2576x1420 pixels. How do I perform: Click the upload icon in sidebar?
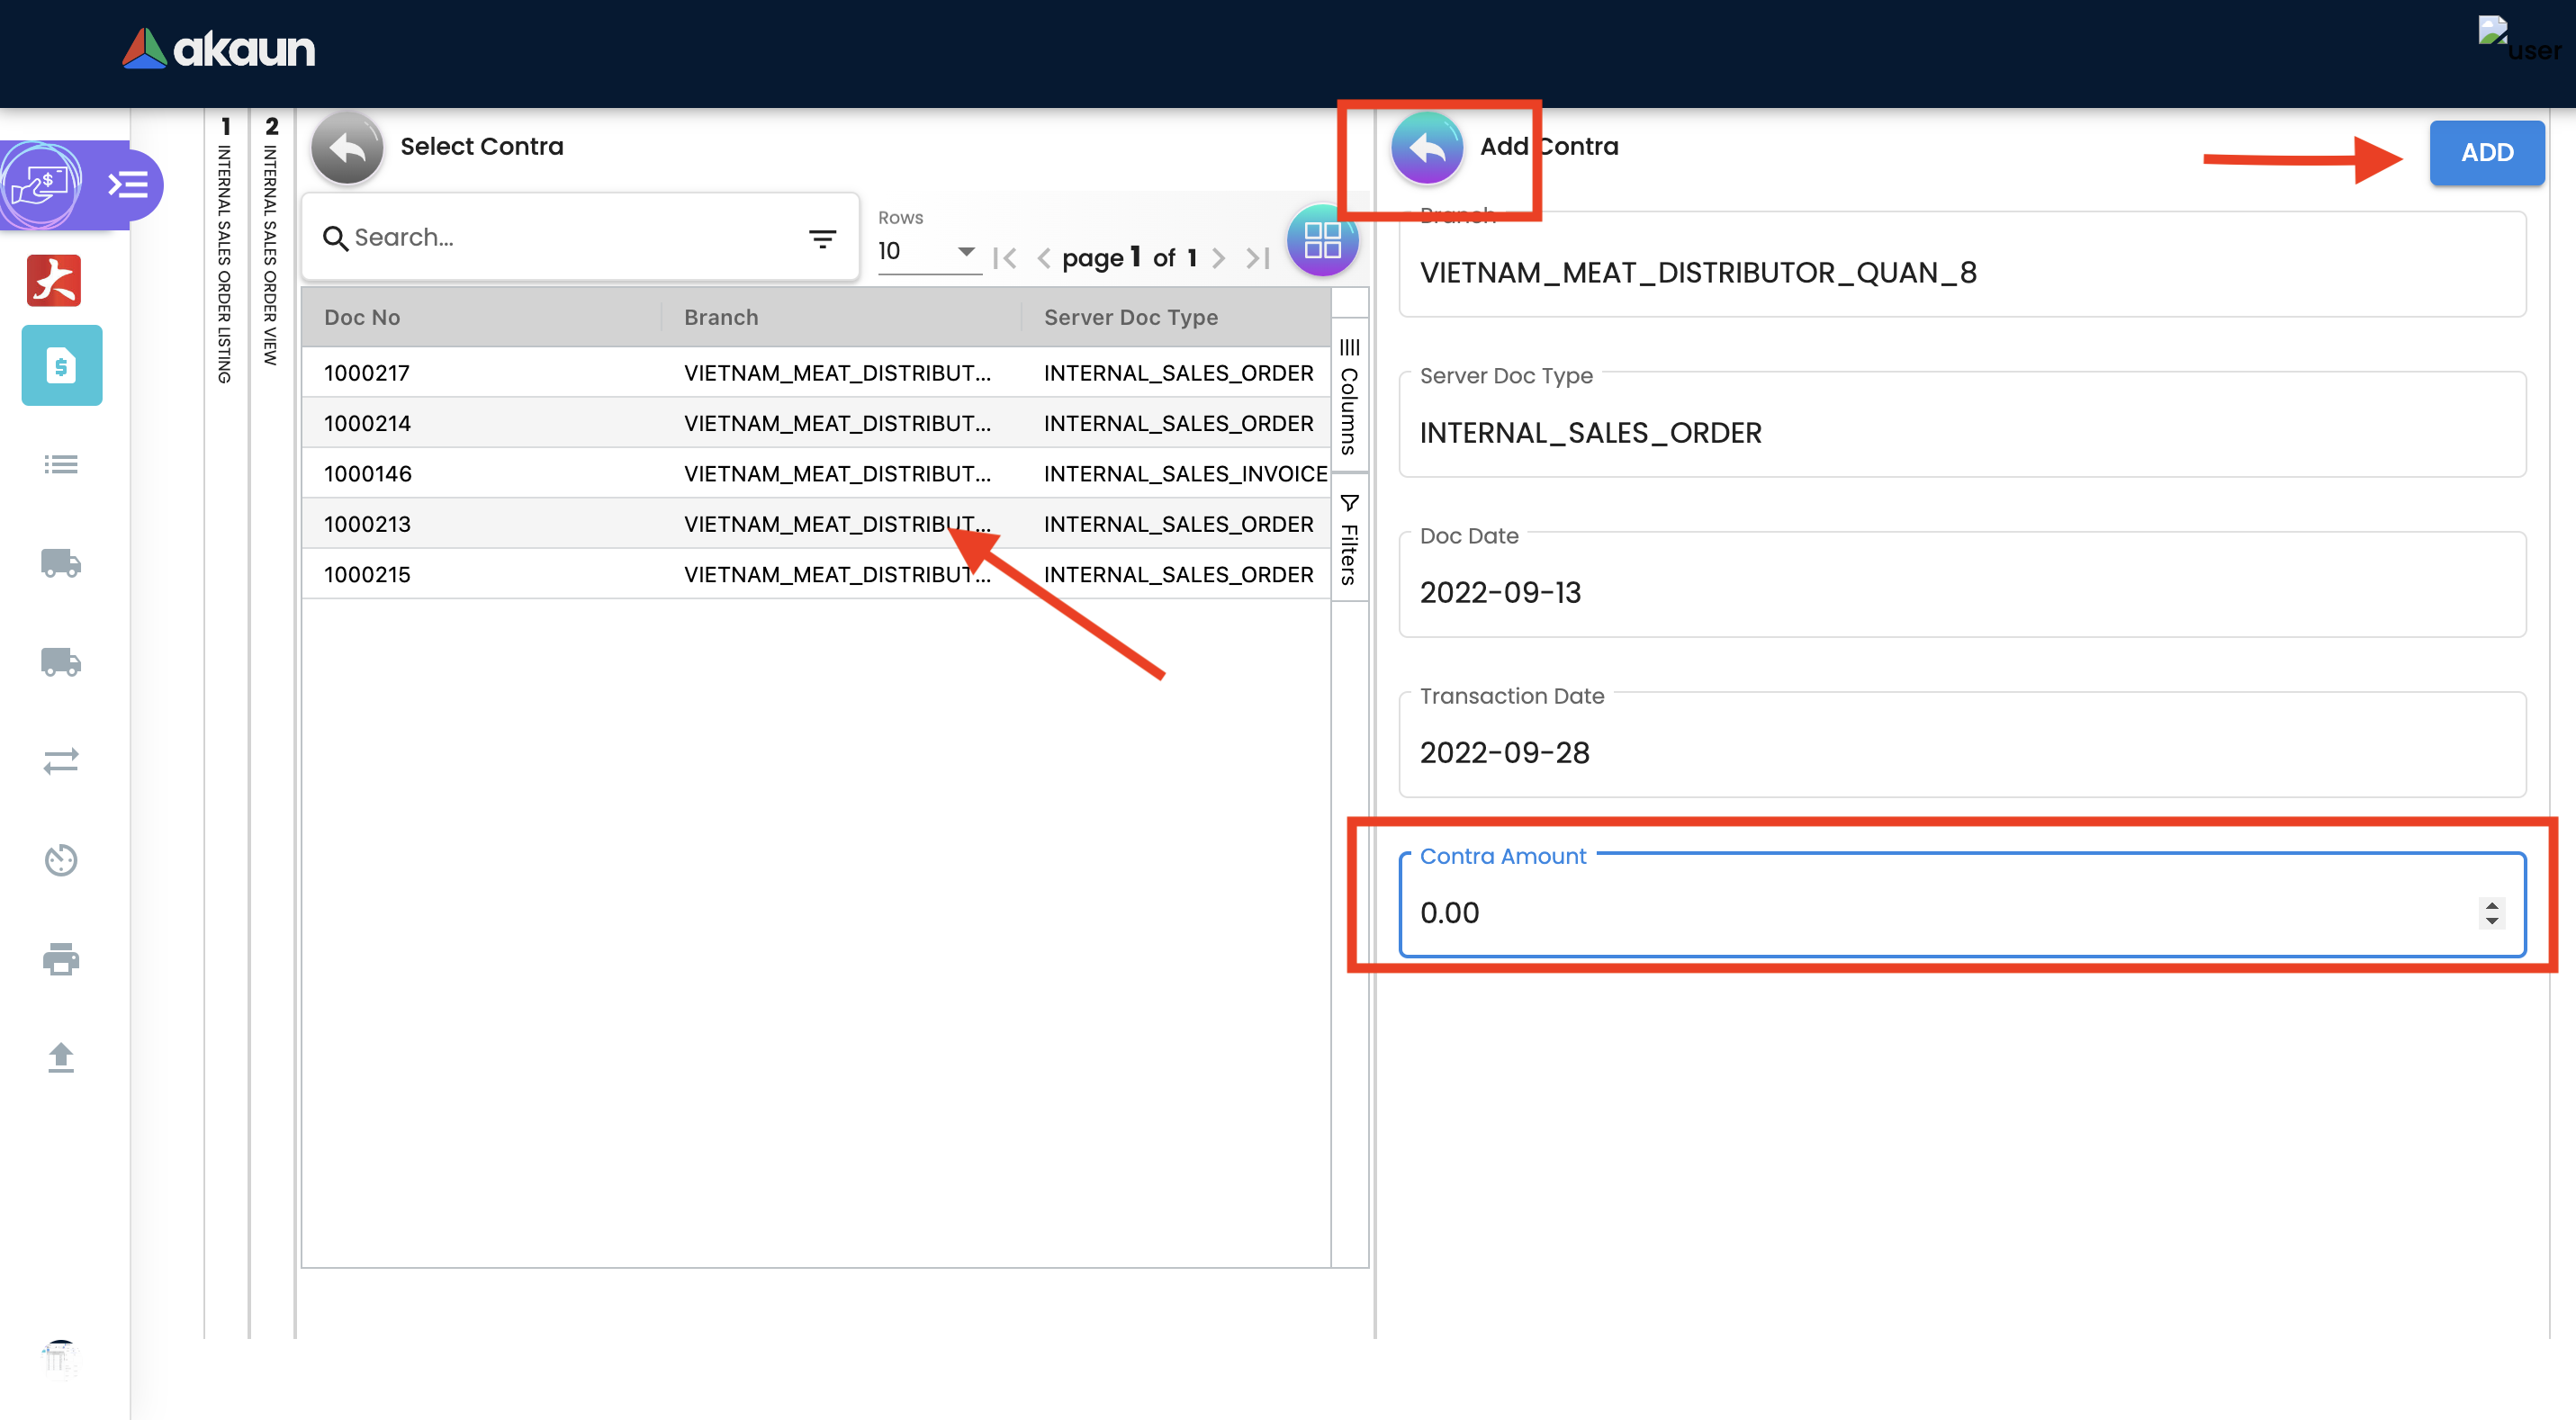(x=61, y=1057)
